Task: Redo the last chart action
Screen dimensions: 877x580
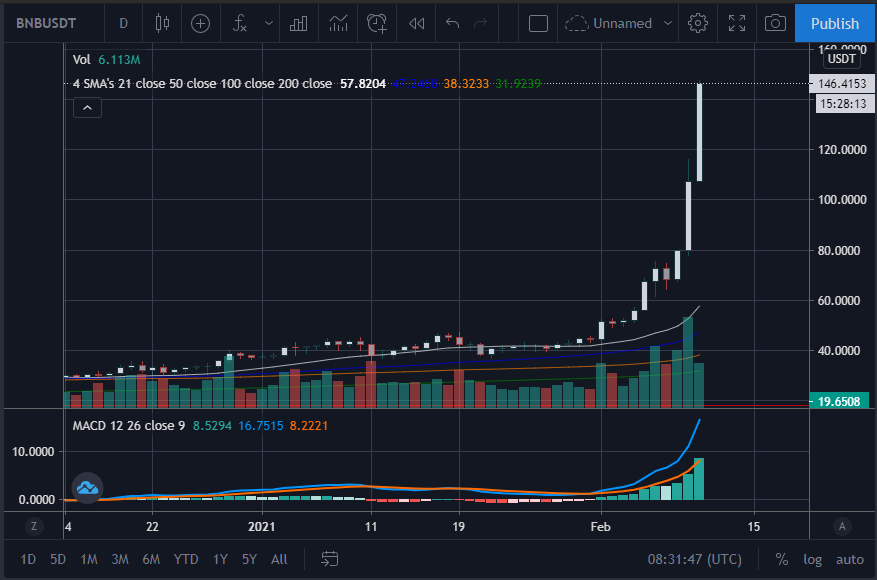Action: (x=480, y=23)
